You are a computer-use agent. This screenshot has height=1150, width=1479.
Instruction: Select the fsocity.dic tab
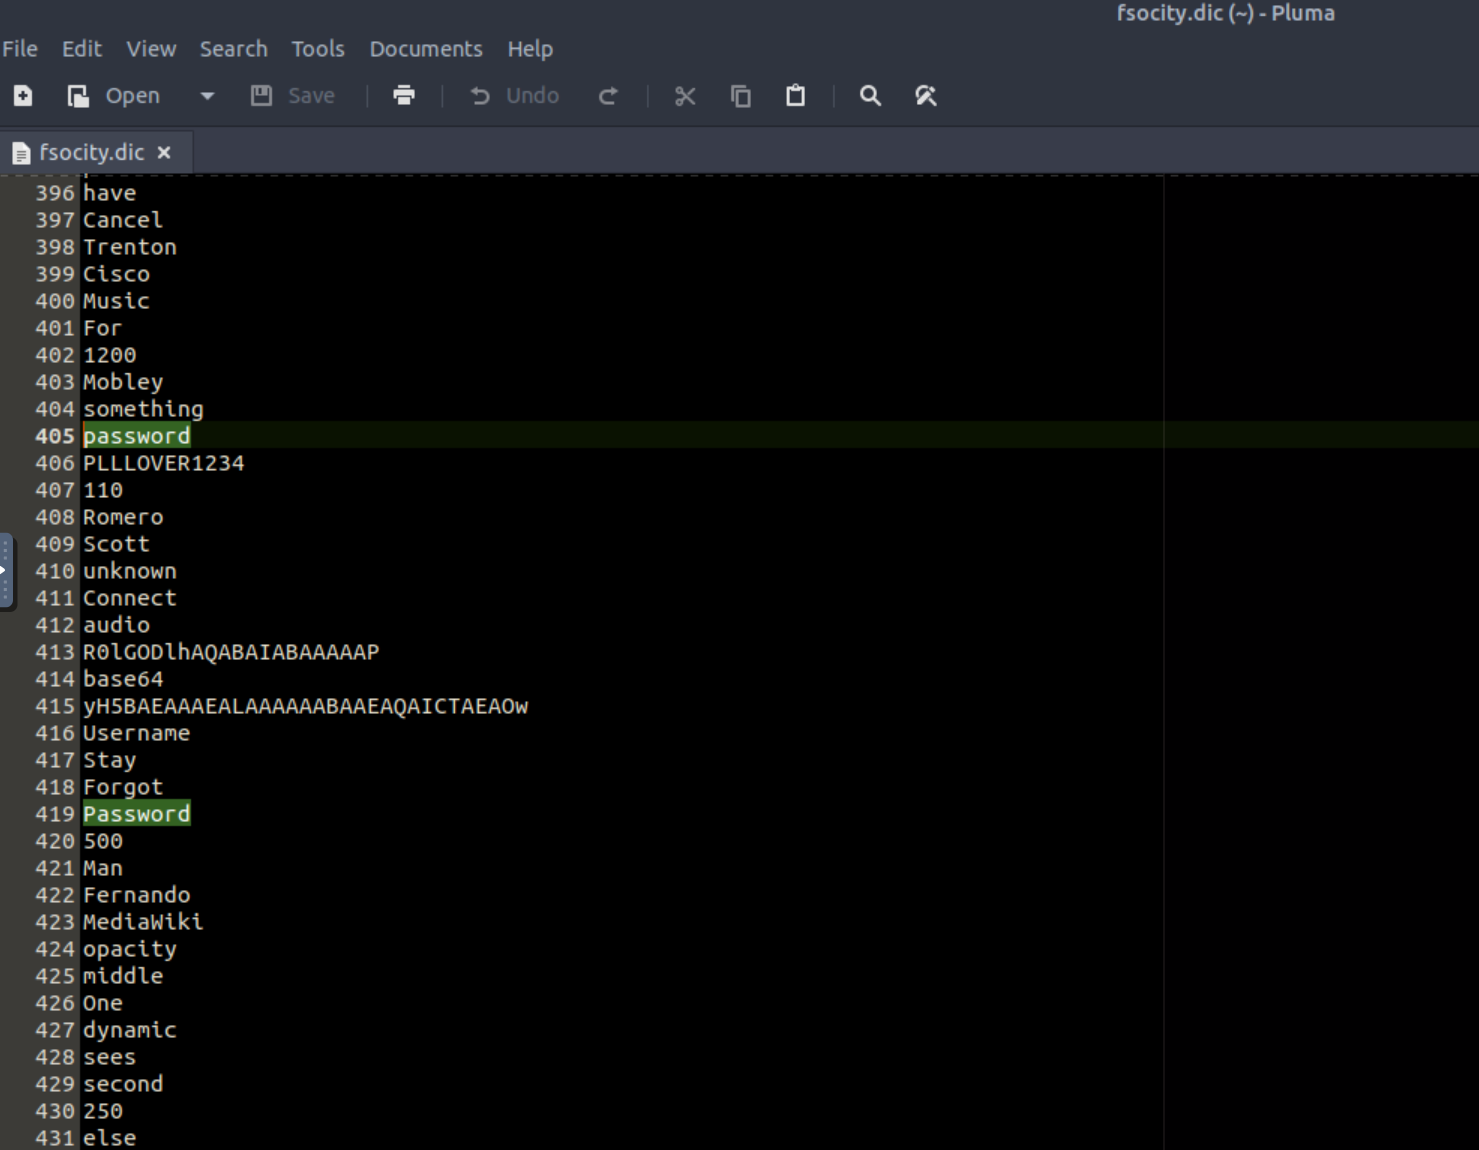pyautogui.click(x=92, y=153)
